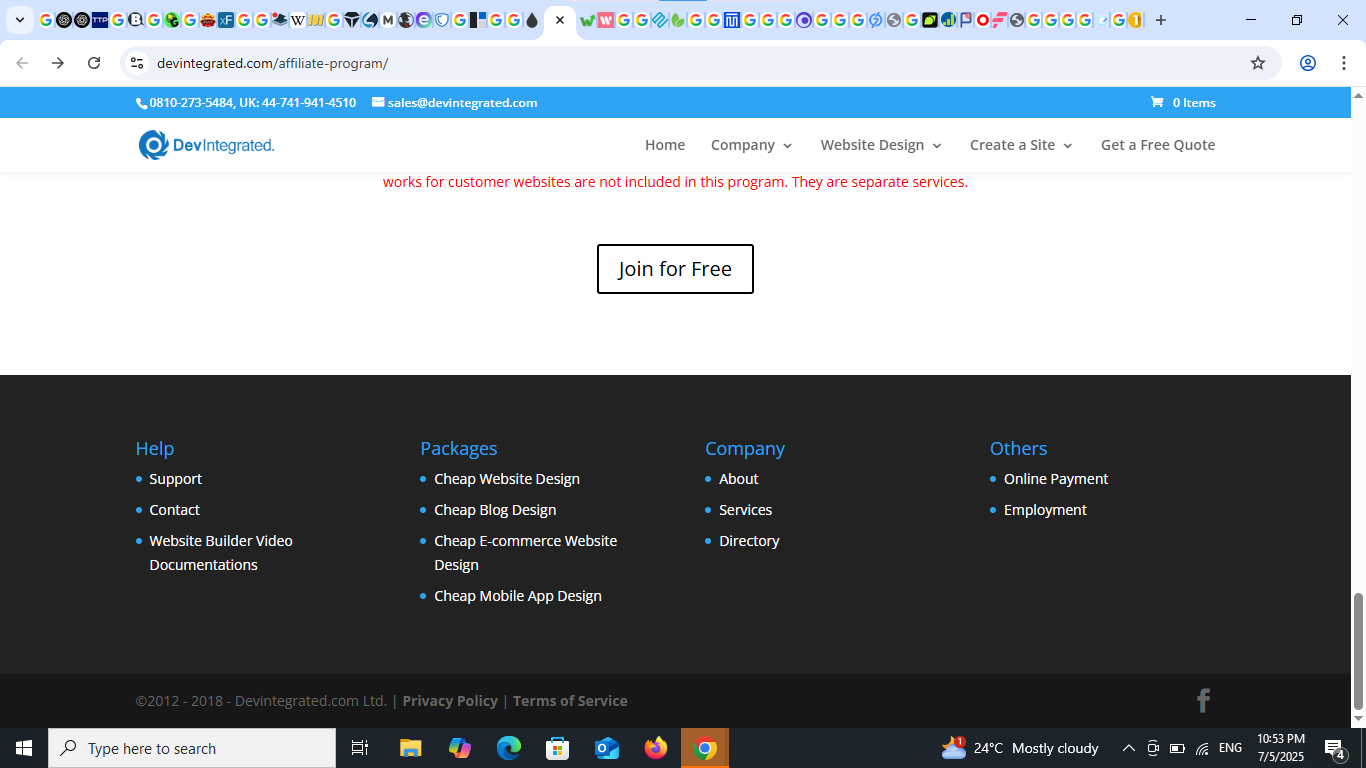Screen dimensions: 1366x768
Task: Open the shopping cart icon
Action: tap(1157, 102)
